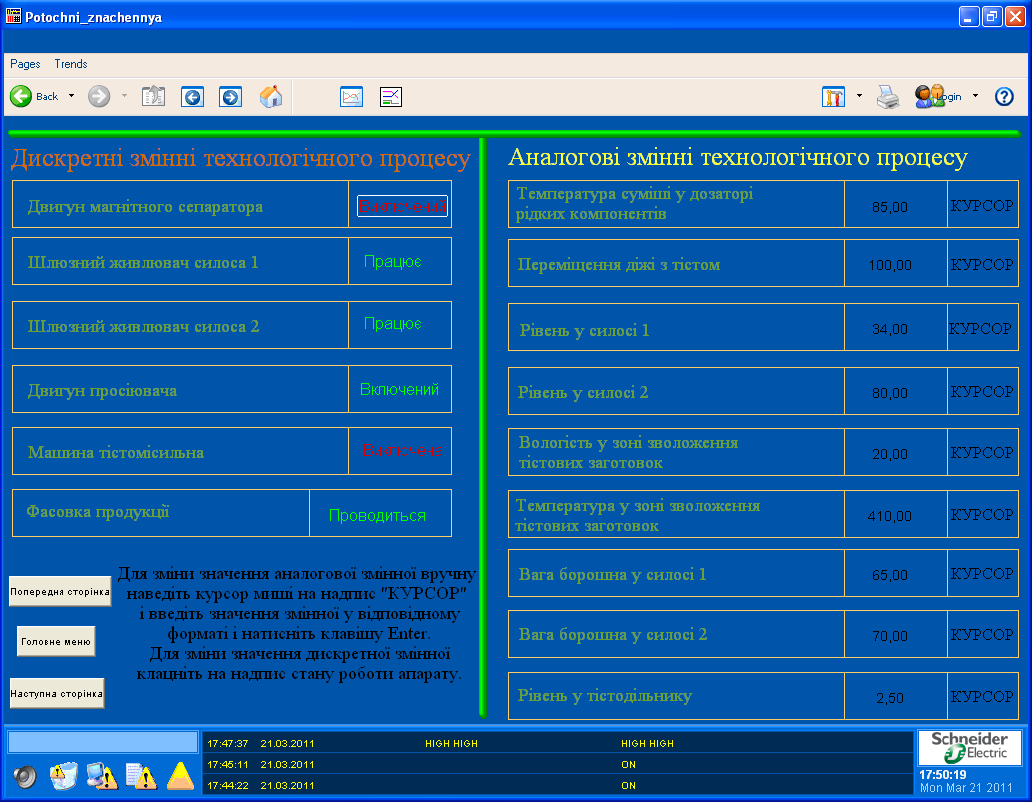This screenshot has width=1032, height=802.
Task: Click the alarm silence speaker icon
Action: pyautogui.click(x=25, y=776)
